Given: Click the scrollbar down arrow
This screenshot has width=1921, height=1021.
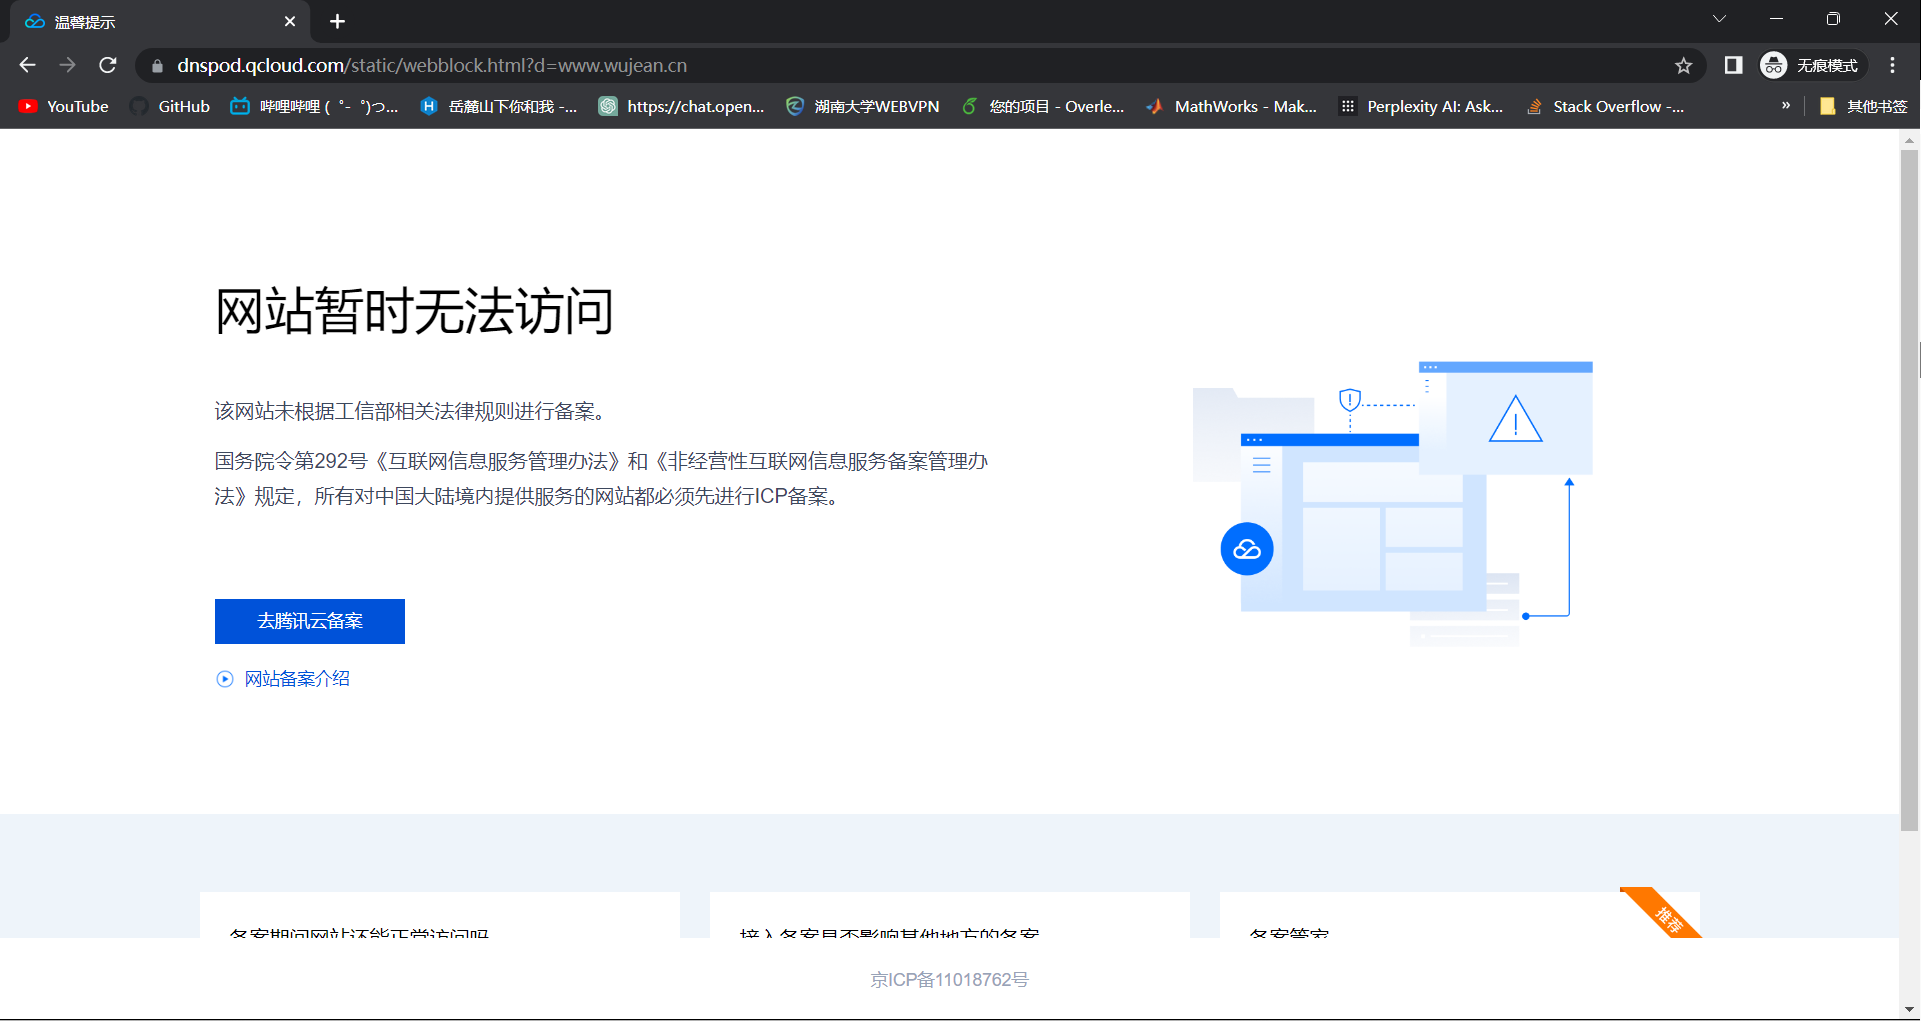Looking at the screenshot, I should [x=1909, y=1010].
